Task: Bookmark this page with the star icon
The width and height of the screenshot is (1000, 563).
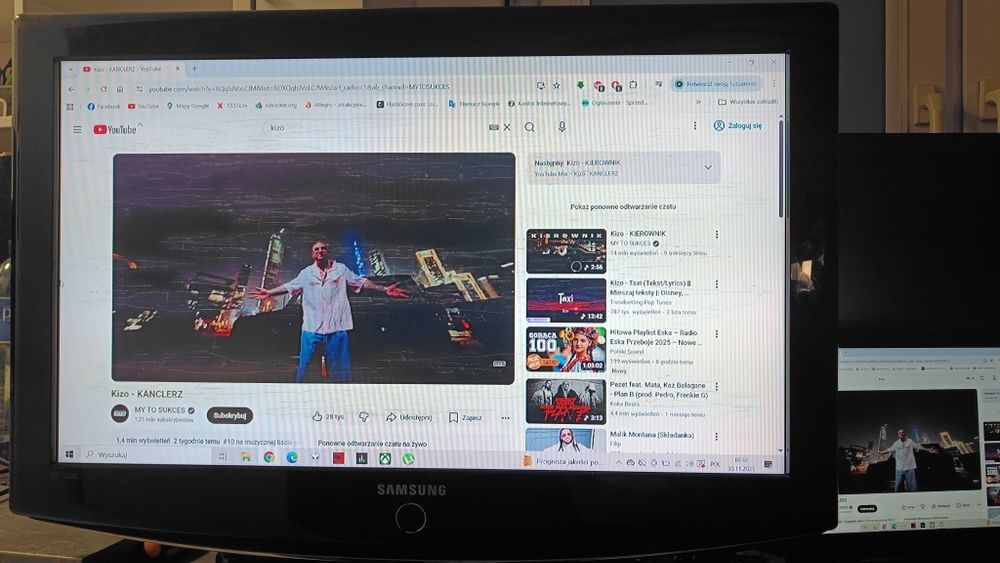Action: pos(556,85)
